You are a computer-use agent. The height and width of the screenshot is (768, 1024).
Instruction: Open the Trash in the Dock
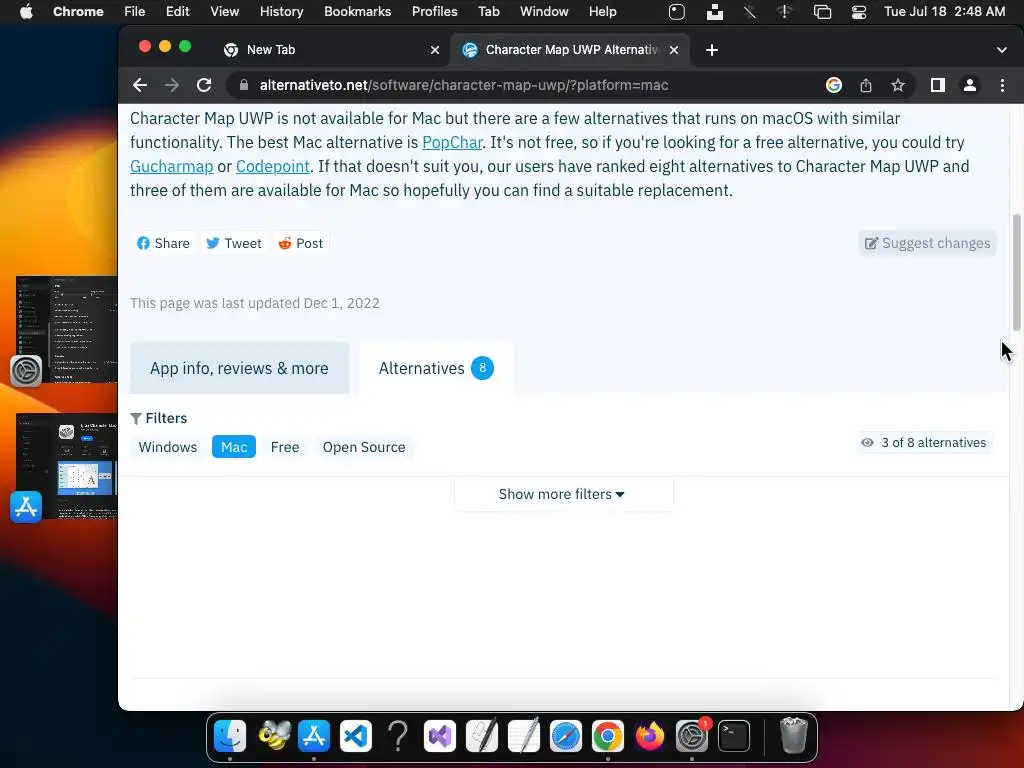pyautogui.click(x=794, y=736)
